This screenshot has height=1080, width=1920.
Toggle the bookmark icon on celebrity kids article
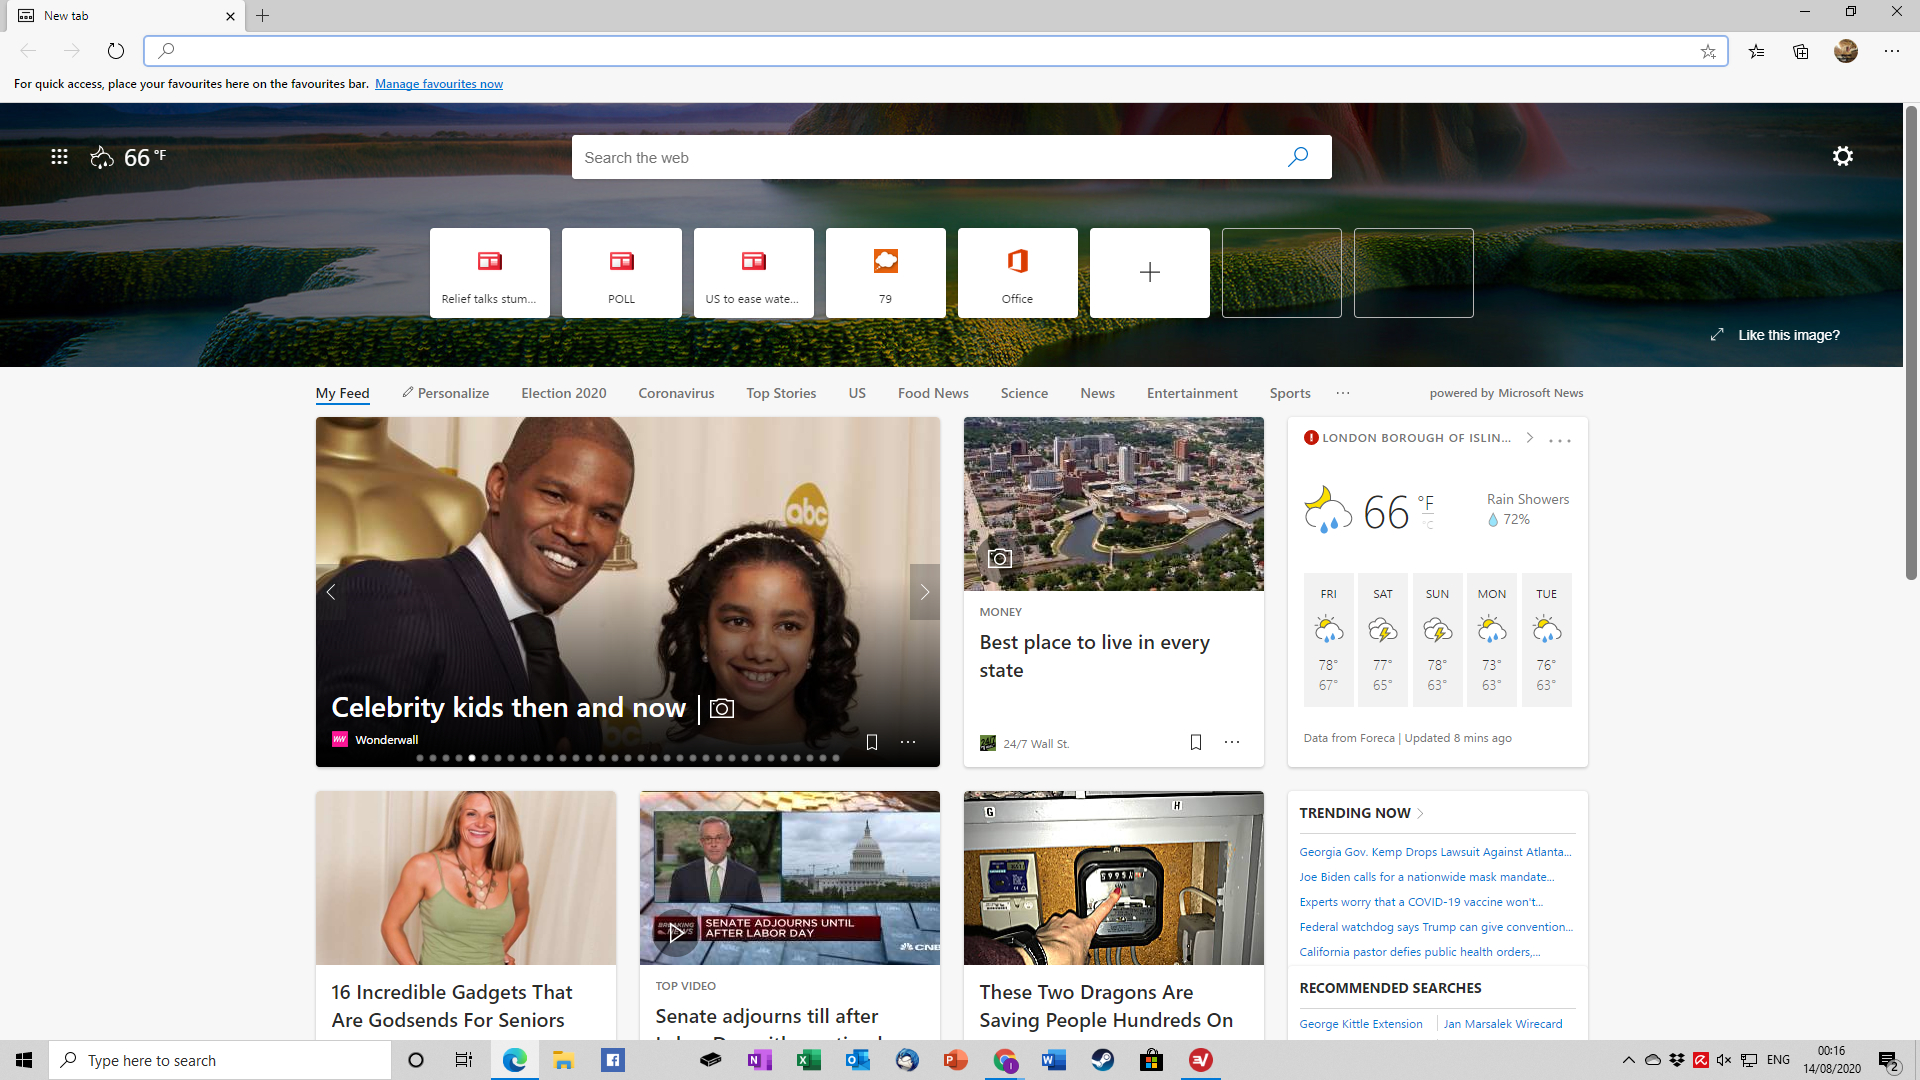(x=870, y=741)
